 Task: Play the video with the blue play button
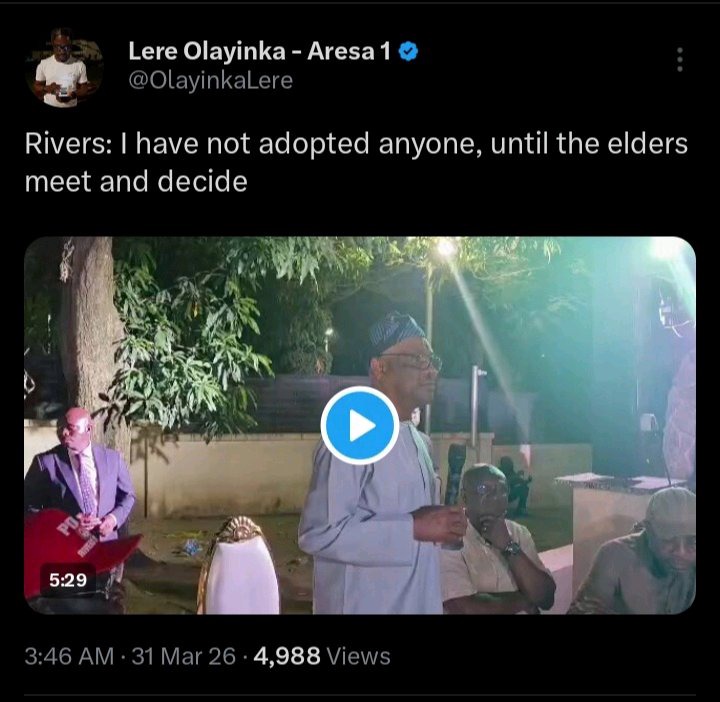pos(360,426)
